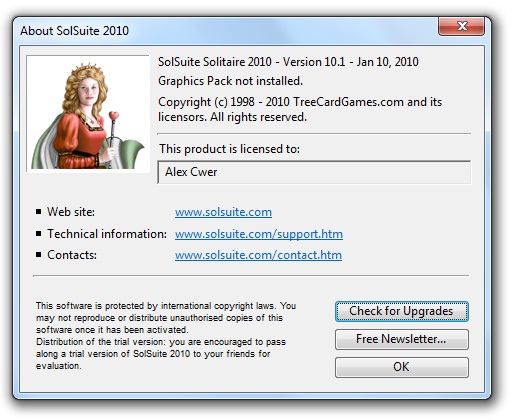Click the Check for Upgrades button
The width and height of the screenshot is (513, 420).
coord(402,311)
